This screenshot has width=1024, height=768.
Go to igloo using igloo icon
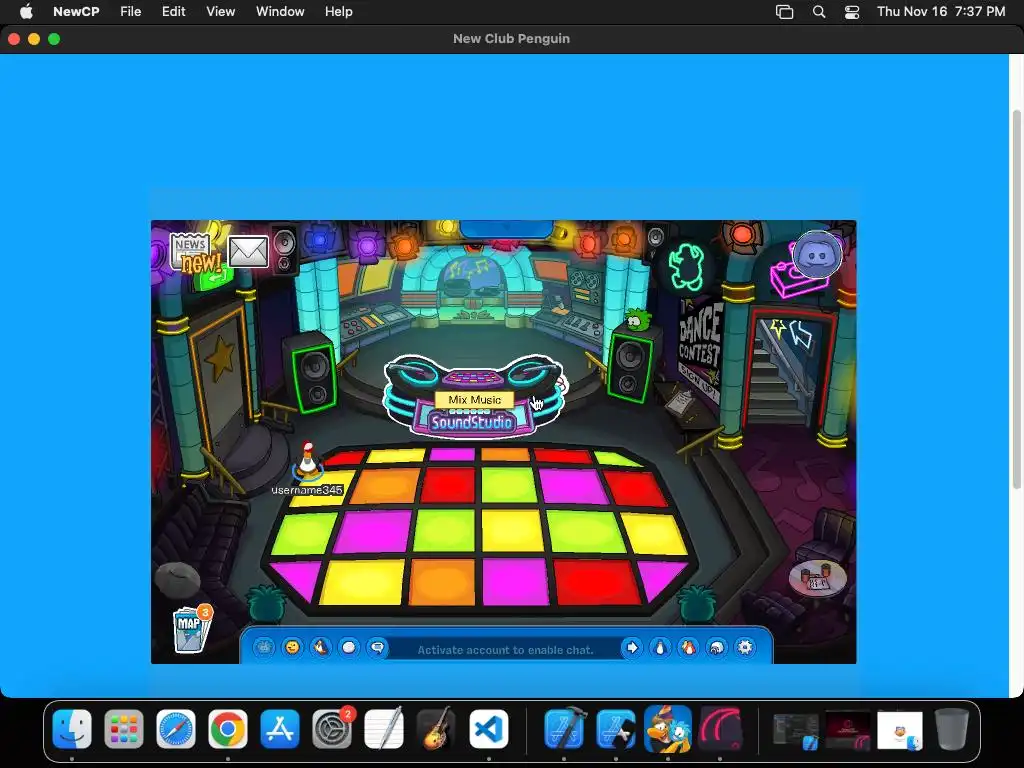click(717, 647)
